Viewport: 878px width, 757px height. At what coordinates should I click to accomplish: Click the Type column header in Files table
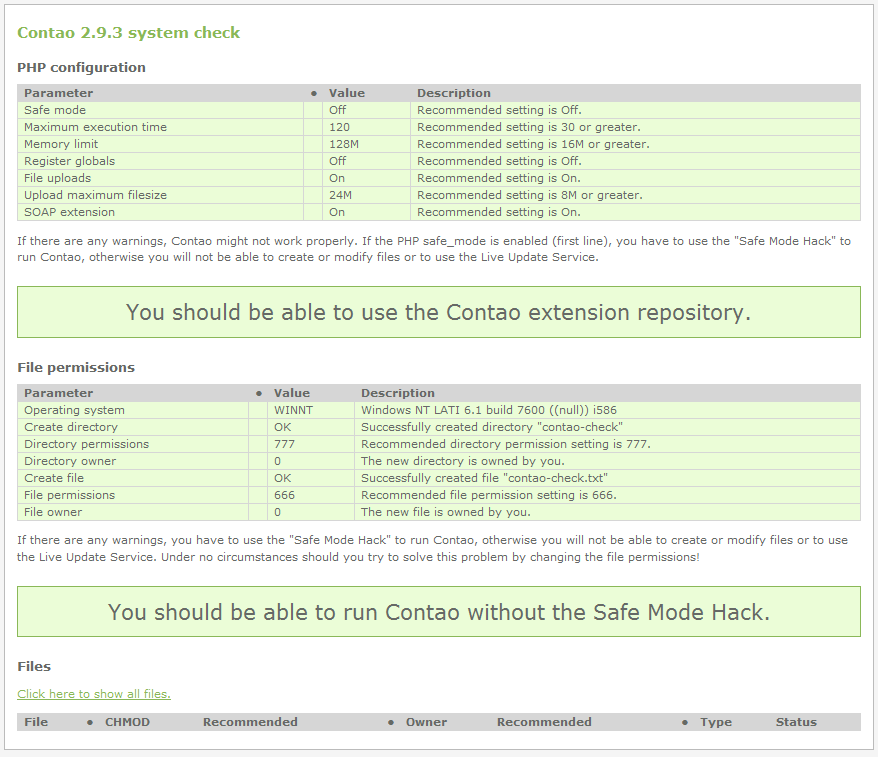716,722
